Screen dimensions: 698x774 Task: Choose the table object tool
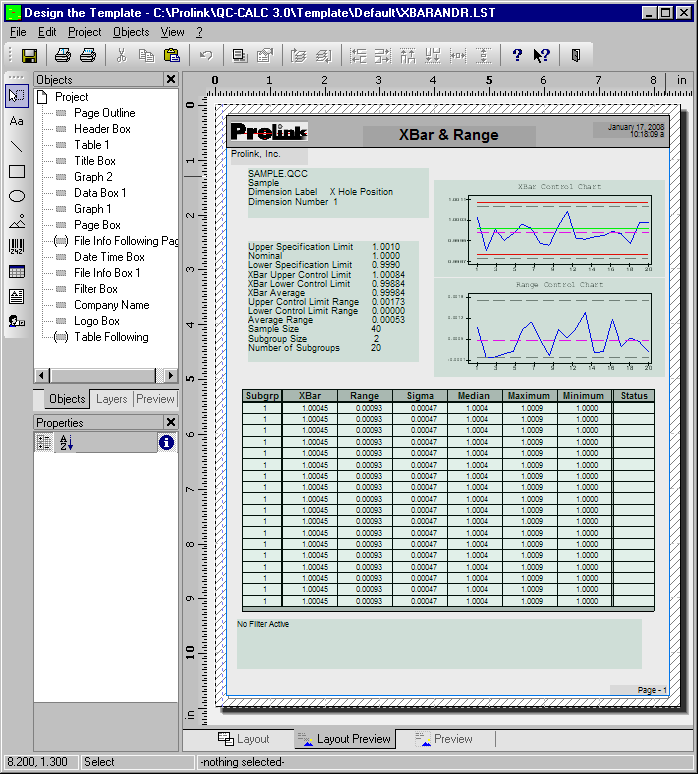(17, 271)
